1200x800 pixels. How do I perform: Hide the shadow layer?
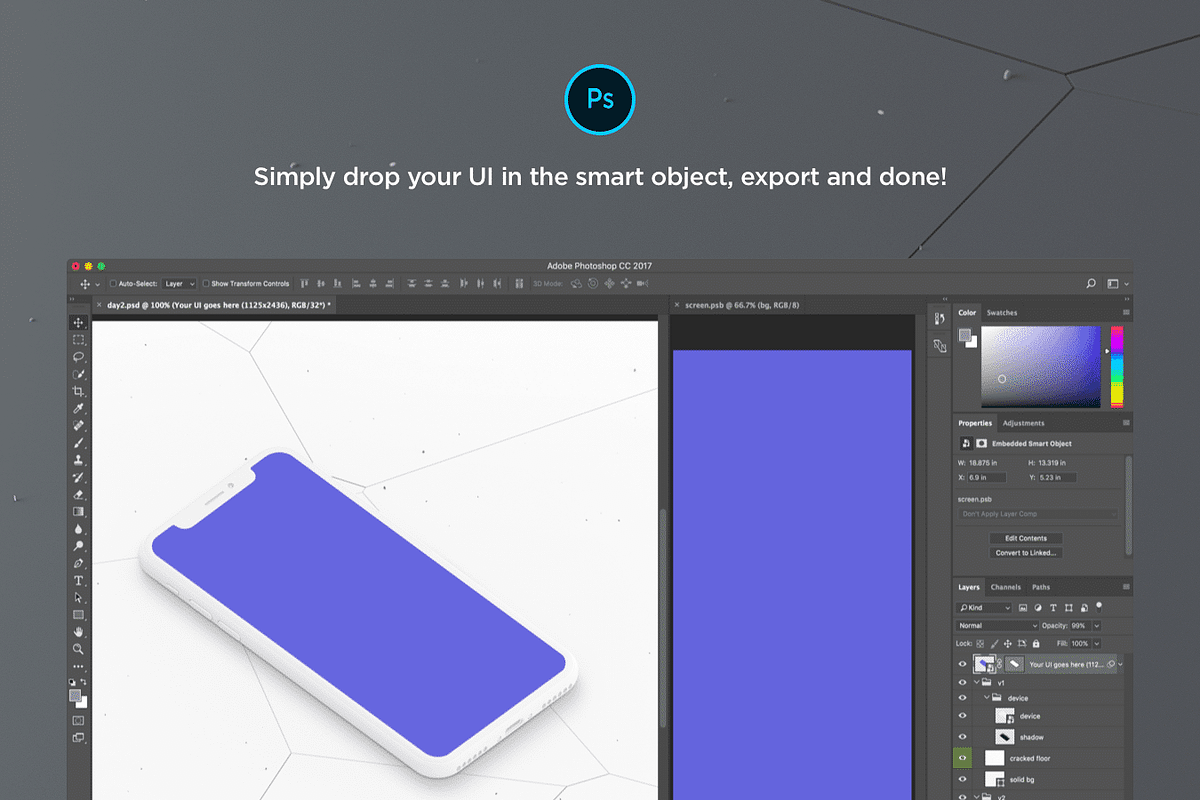point(963,737)
